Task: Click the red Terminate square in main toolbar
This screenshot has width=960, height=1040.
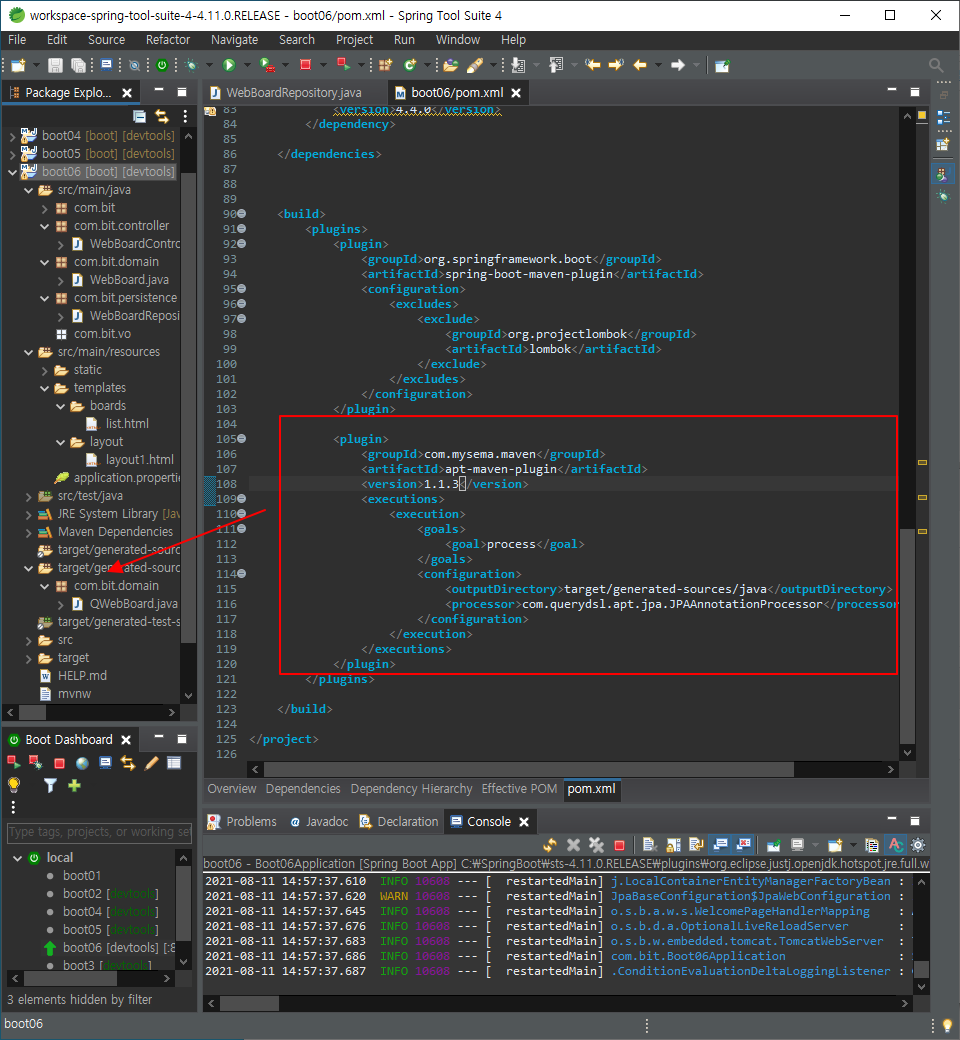Action: (x=305, y=65)
